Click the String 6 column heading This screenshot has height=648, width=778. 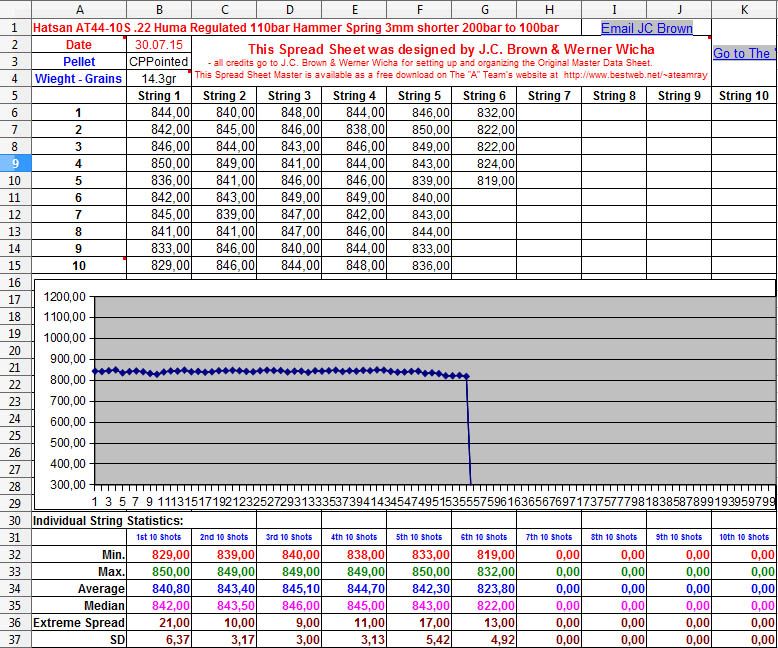pos(484,95)
